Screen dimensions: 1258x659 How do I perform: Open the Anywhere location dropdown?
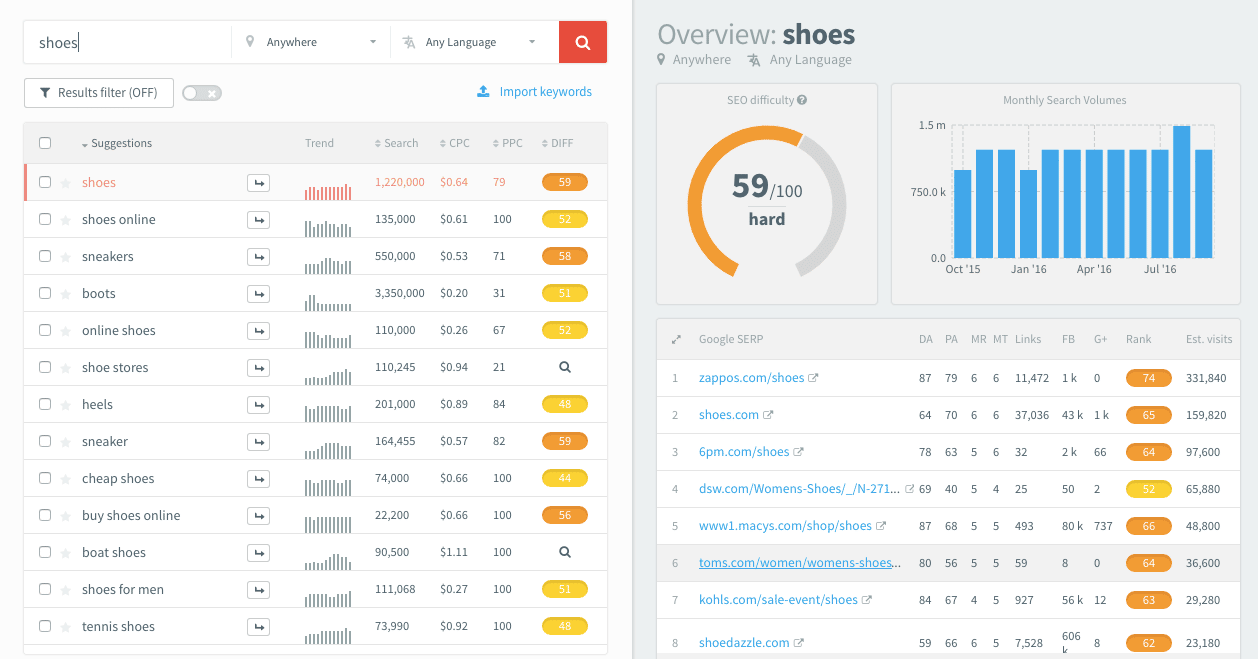(x=311, y=42)
